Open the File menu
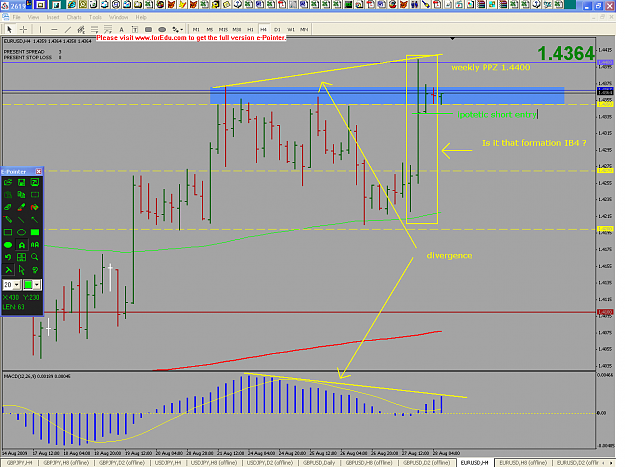 pos(16,17)
